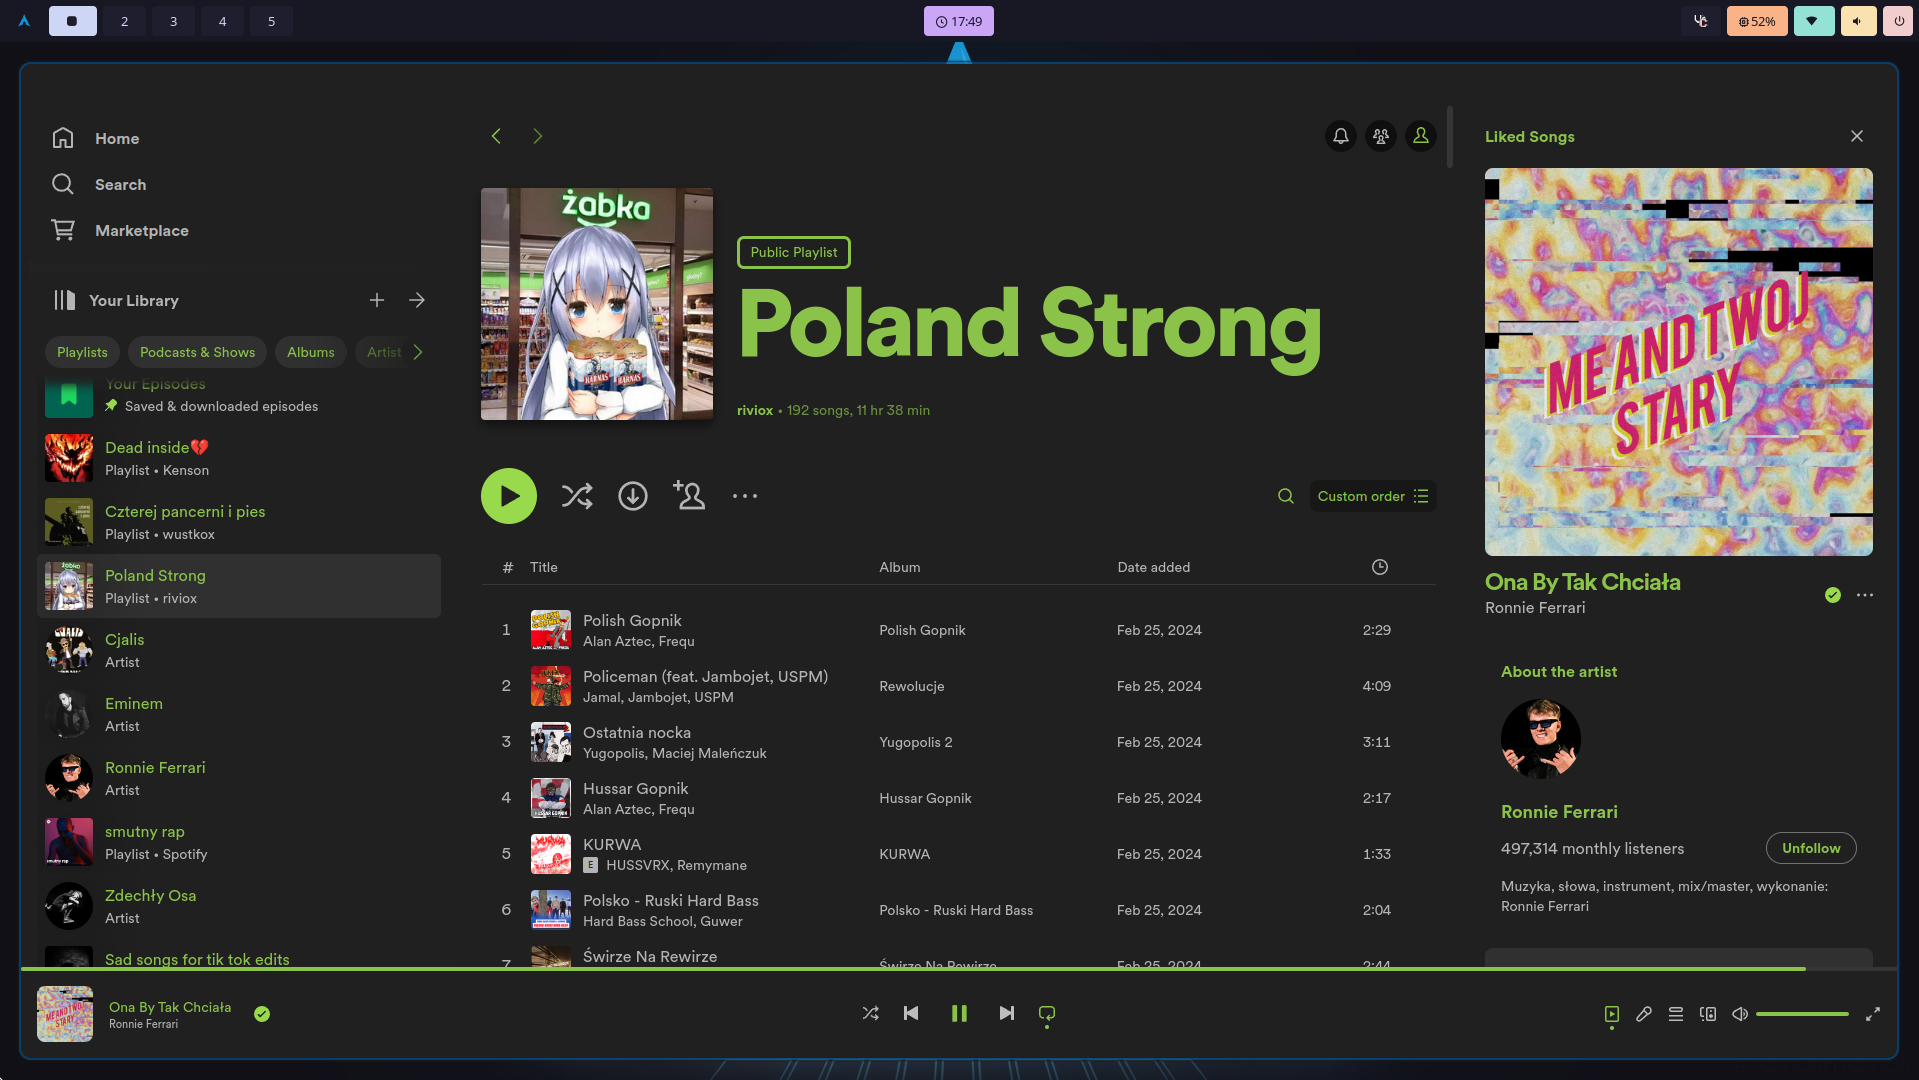This screenshot has width=1919, height=1080.
Task: Toggle liked check in the player bar
Action: click(x=262, y=1014)
